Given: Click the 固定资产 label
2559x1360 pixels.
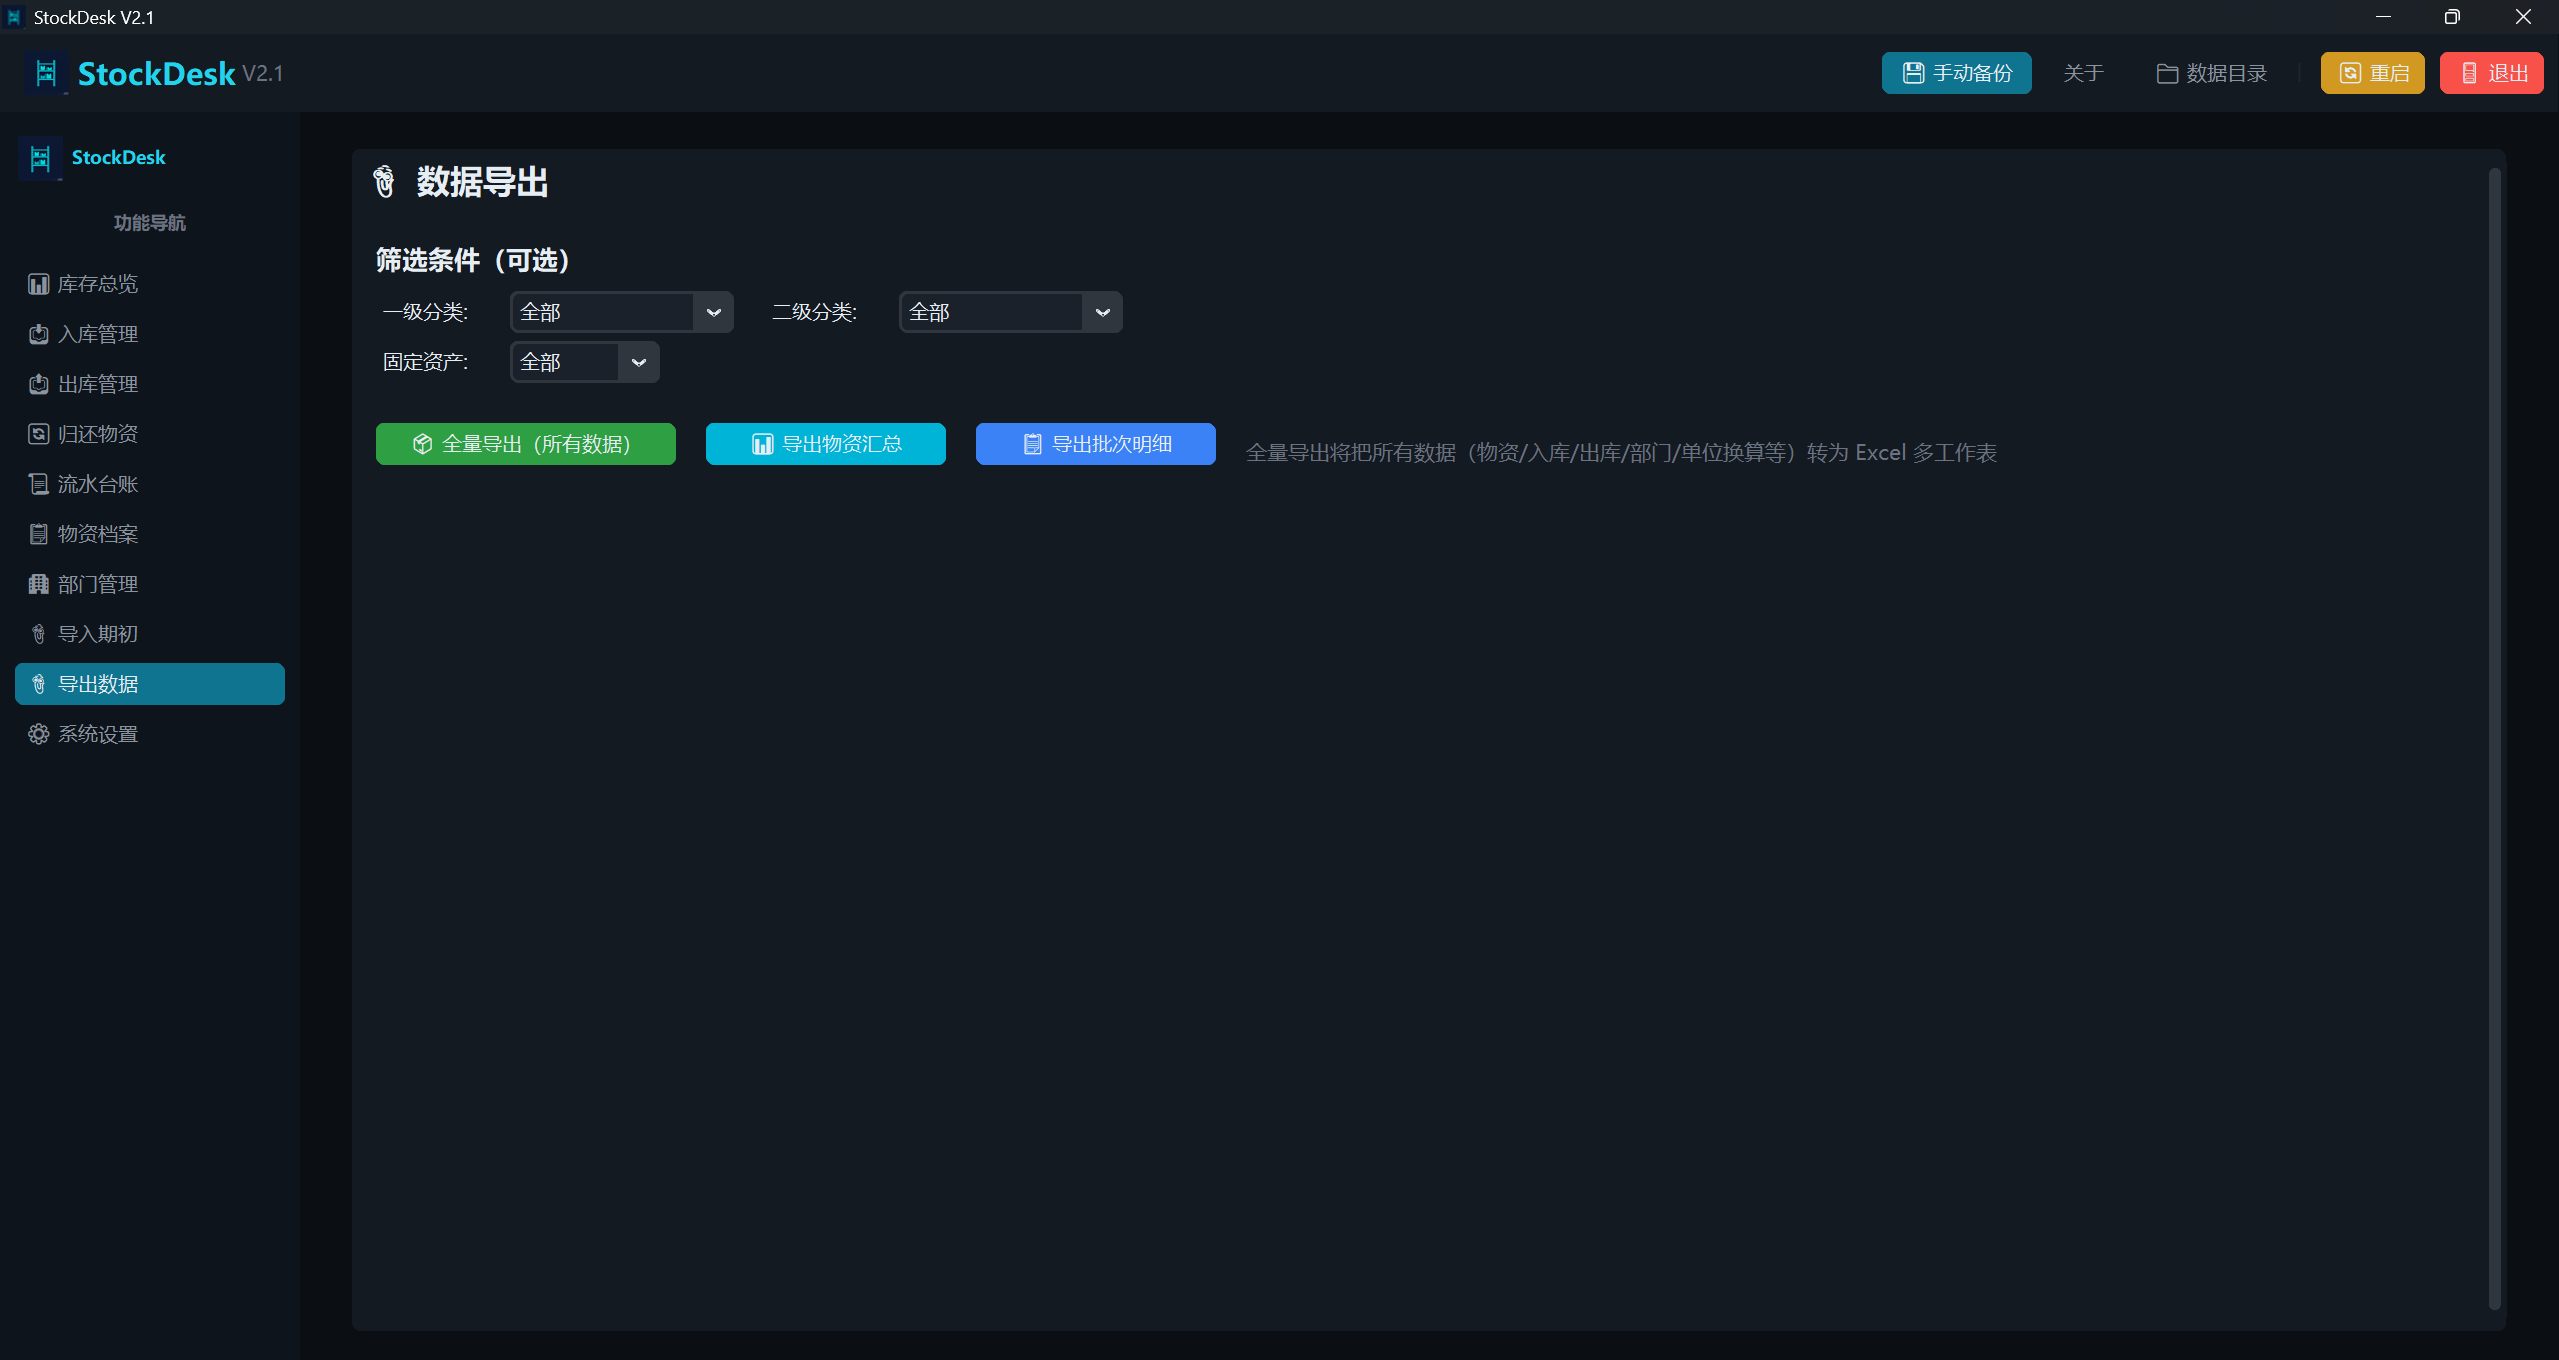Looking at the screenshot, I should 426,362.
